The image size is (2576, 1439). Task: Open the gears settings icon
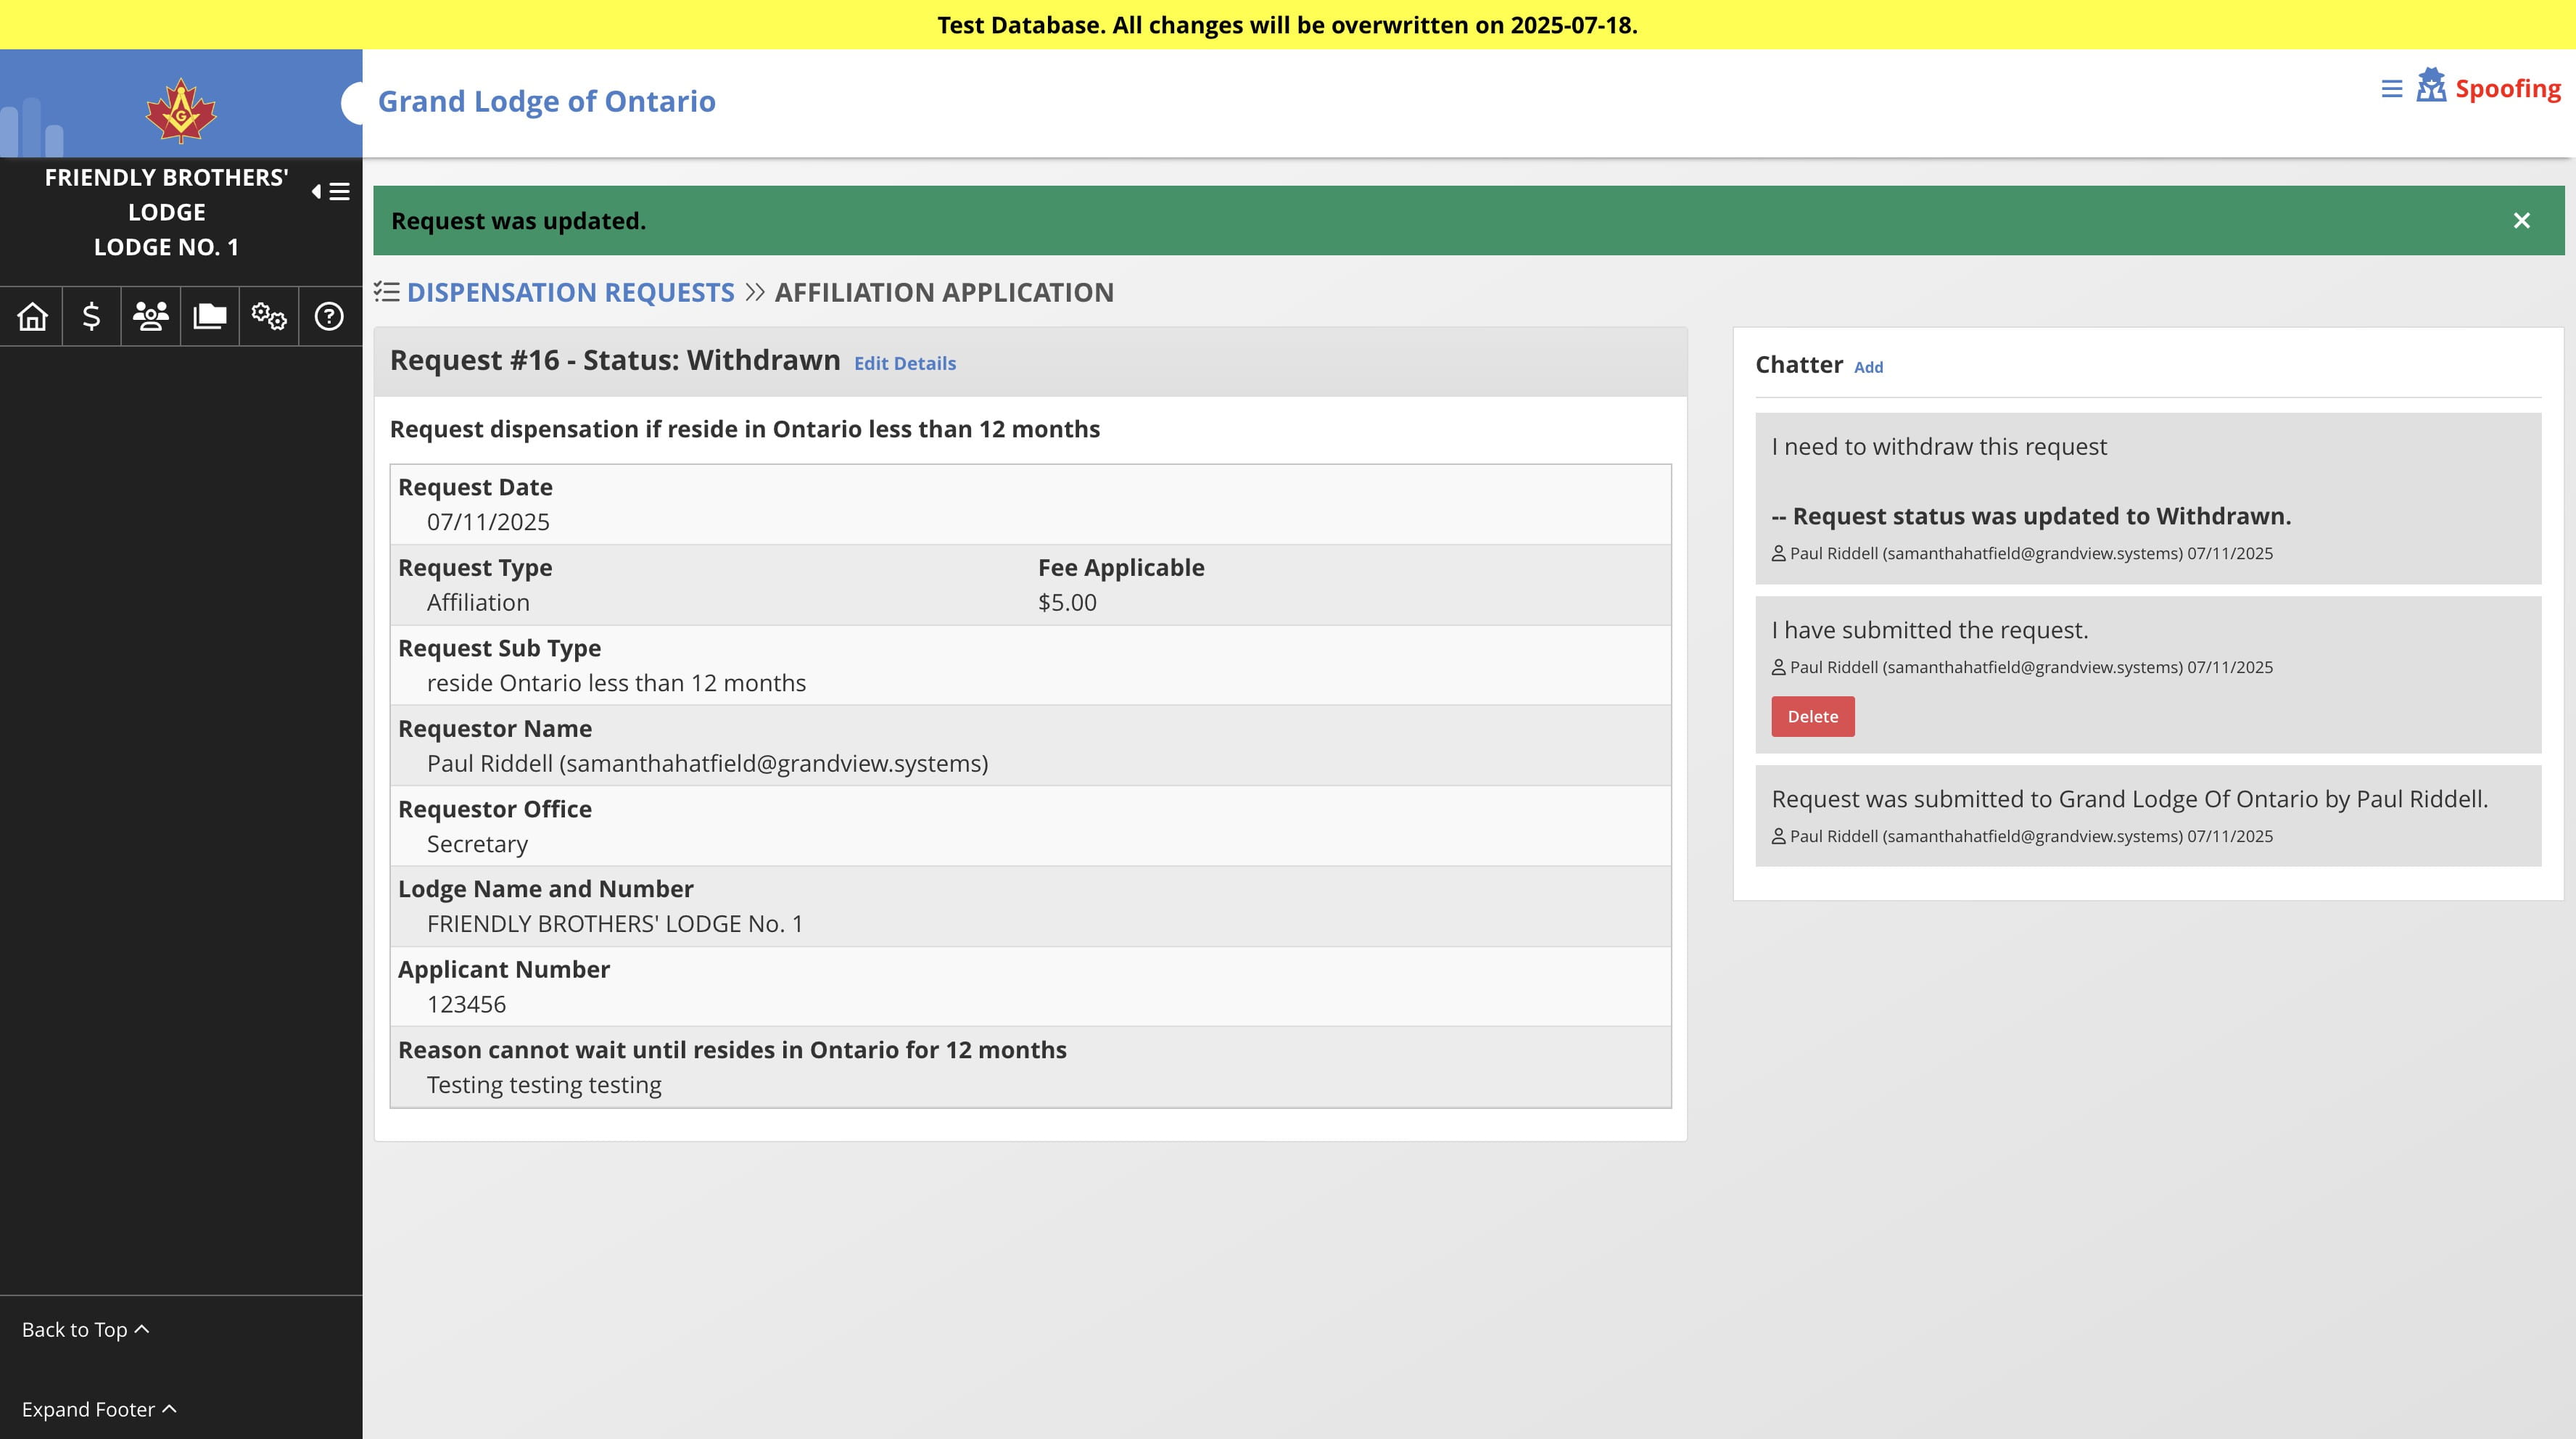(x=269, y=317)
